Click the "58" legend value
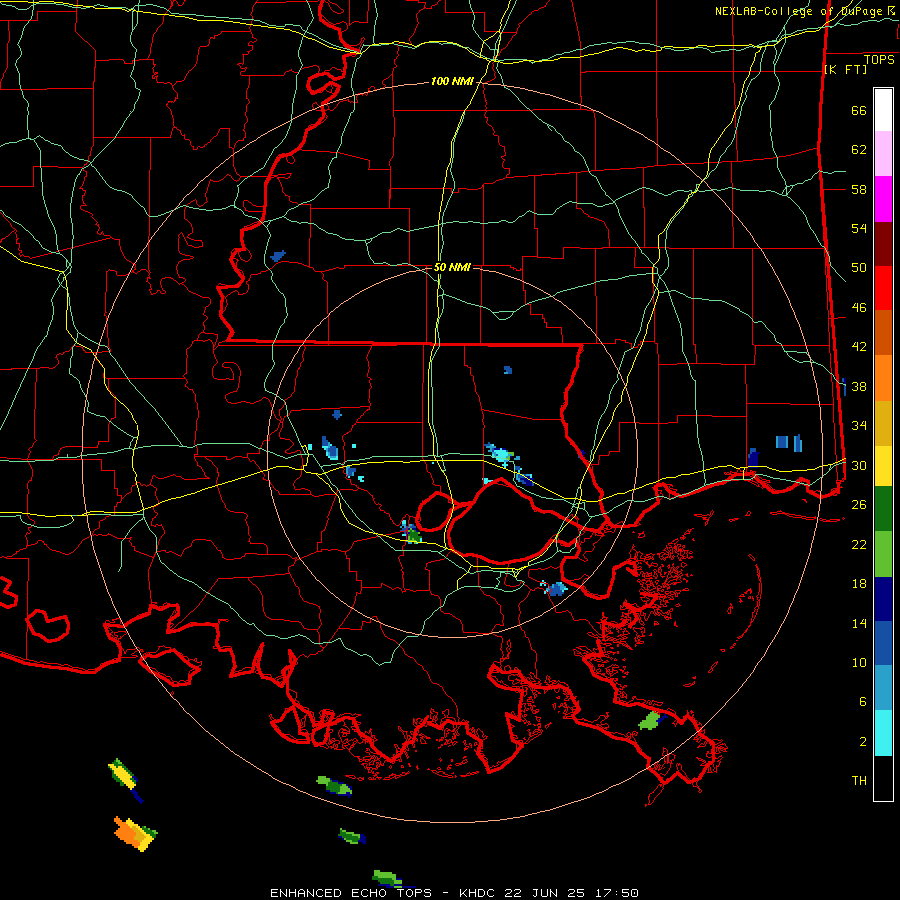The height and width of the screenshot is (900, 900). 859,189
